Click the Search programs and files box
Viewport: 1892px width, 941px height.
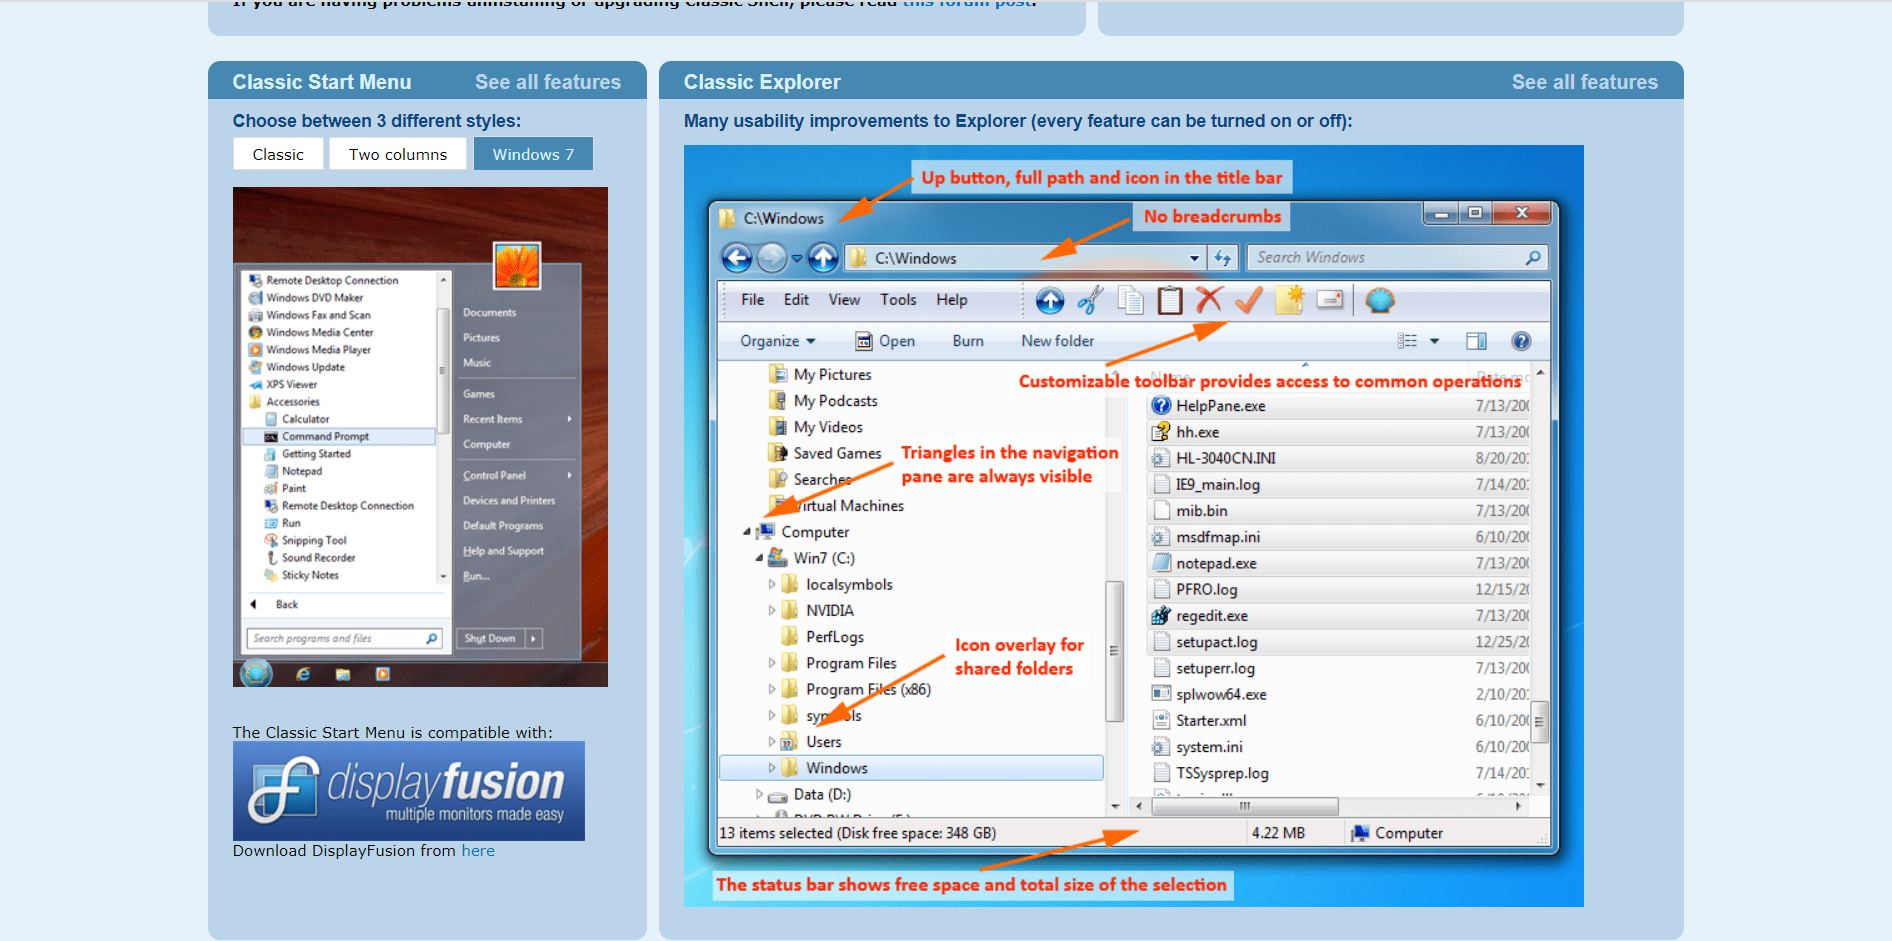coord(344,638)
